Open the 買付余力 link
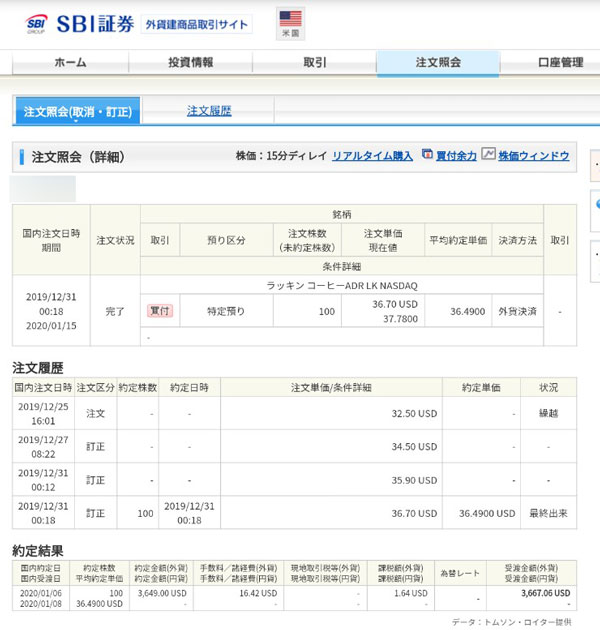The height and width of the screenshot is (630, 600). coord(456,156)
